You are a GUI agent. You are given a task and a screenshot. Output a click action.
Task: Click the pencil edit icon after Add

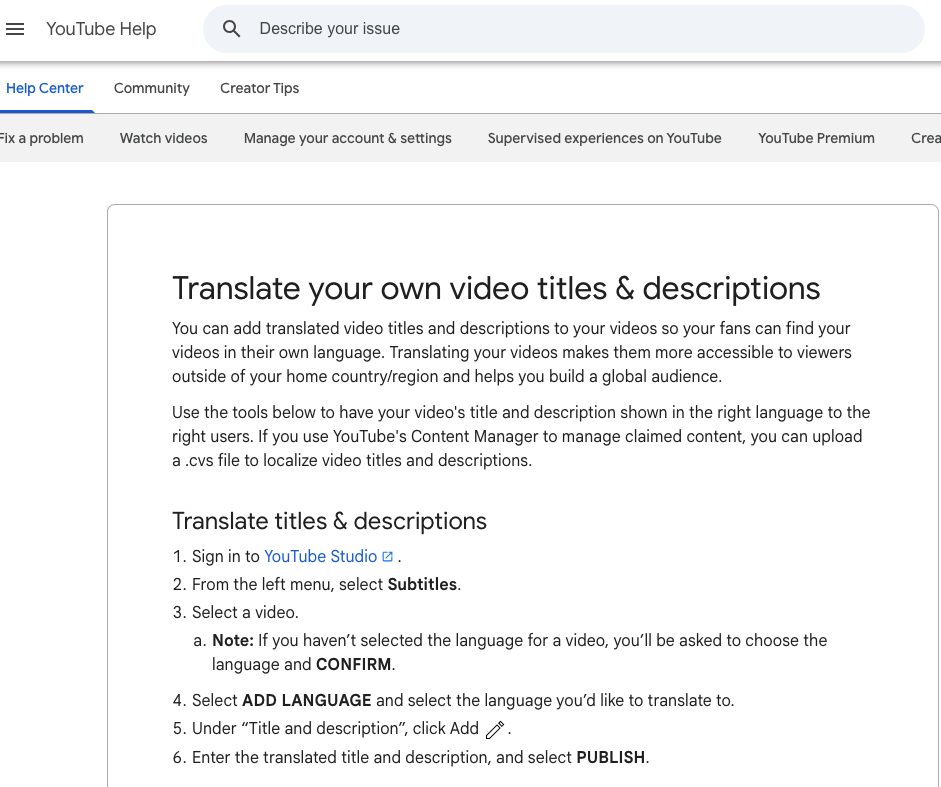[495, 730]
